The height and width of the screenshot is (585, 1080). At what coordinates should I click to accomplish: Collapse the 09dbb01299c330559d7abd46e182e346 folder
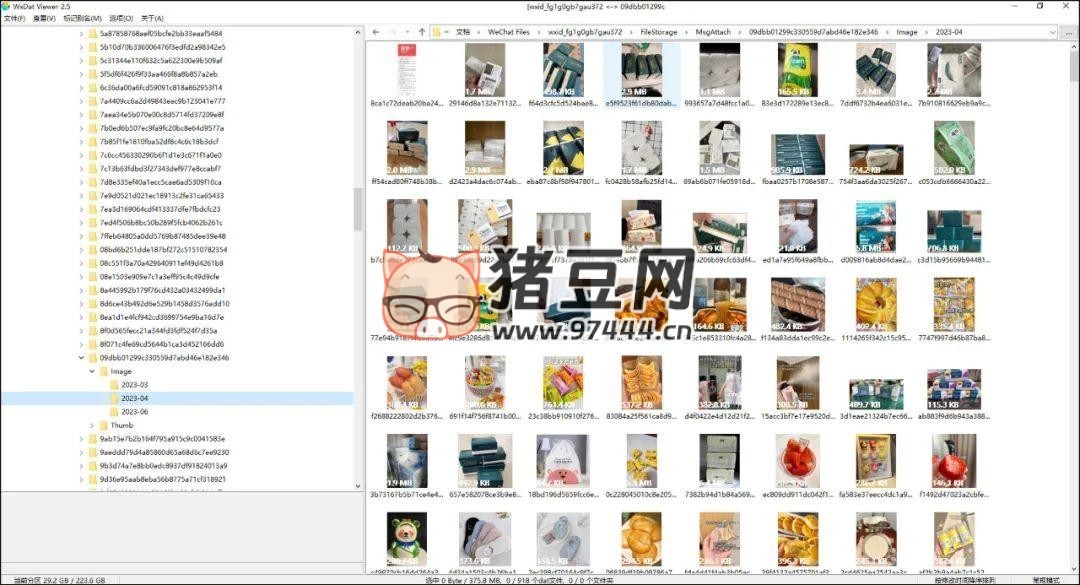(x=81, y=358)
